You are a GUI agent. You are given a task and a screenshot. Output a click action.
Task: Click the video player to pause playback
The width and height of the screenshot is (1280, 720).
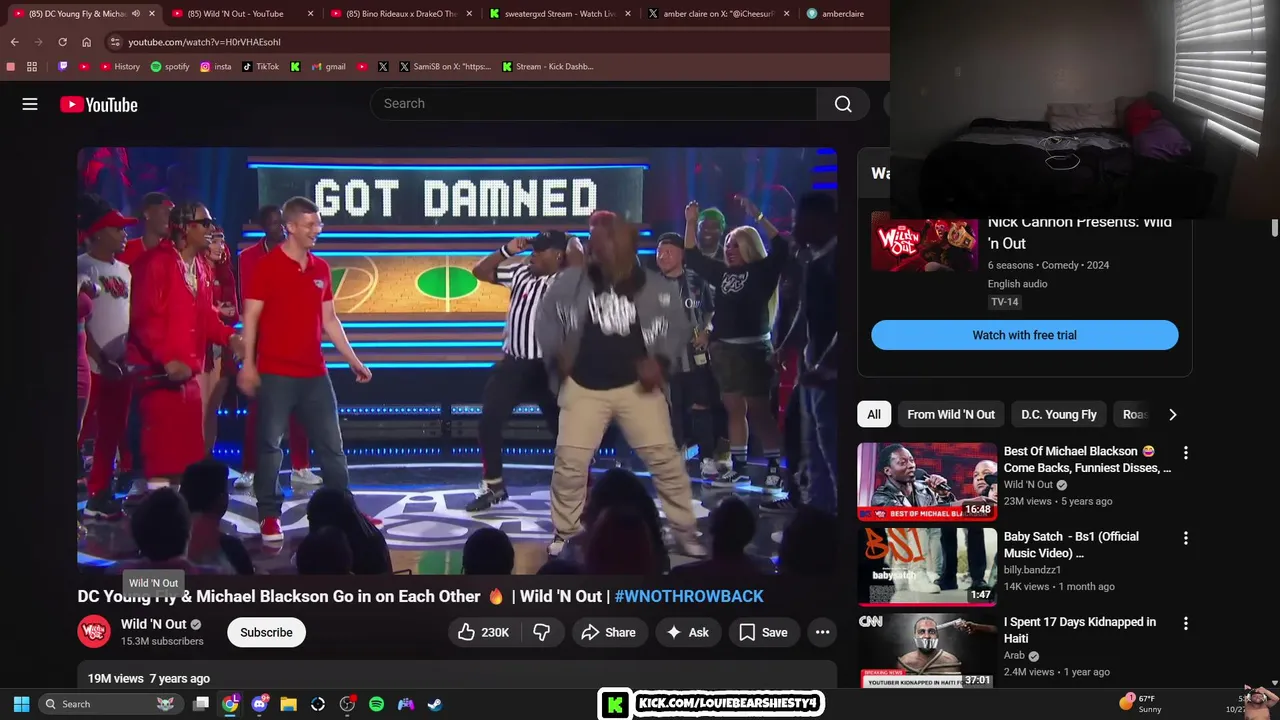point(457,361)
